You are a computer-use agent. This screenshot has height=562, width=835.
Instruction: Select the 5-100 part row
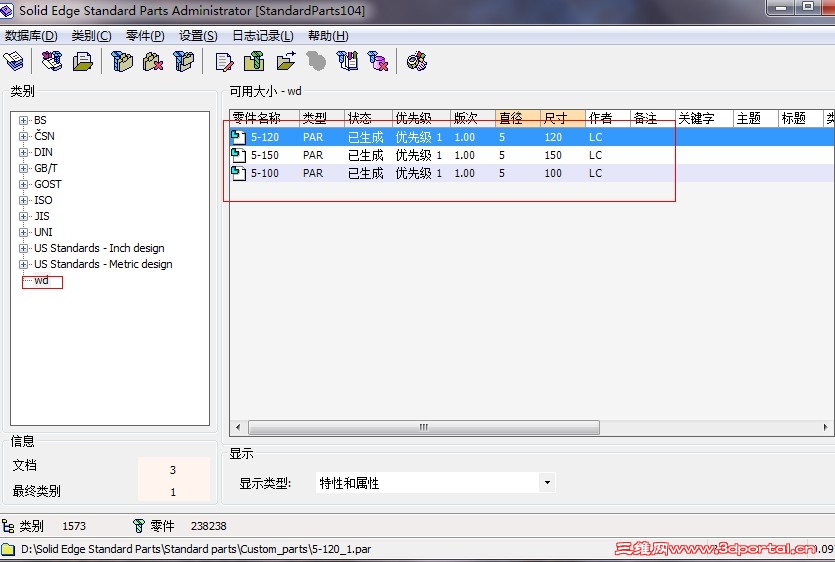[x=531, y=173]
